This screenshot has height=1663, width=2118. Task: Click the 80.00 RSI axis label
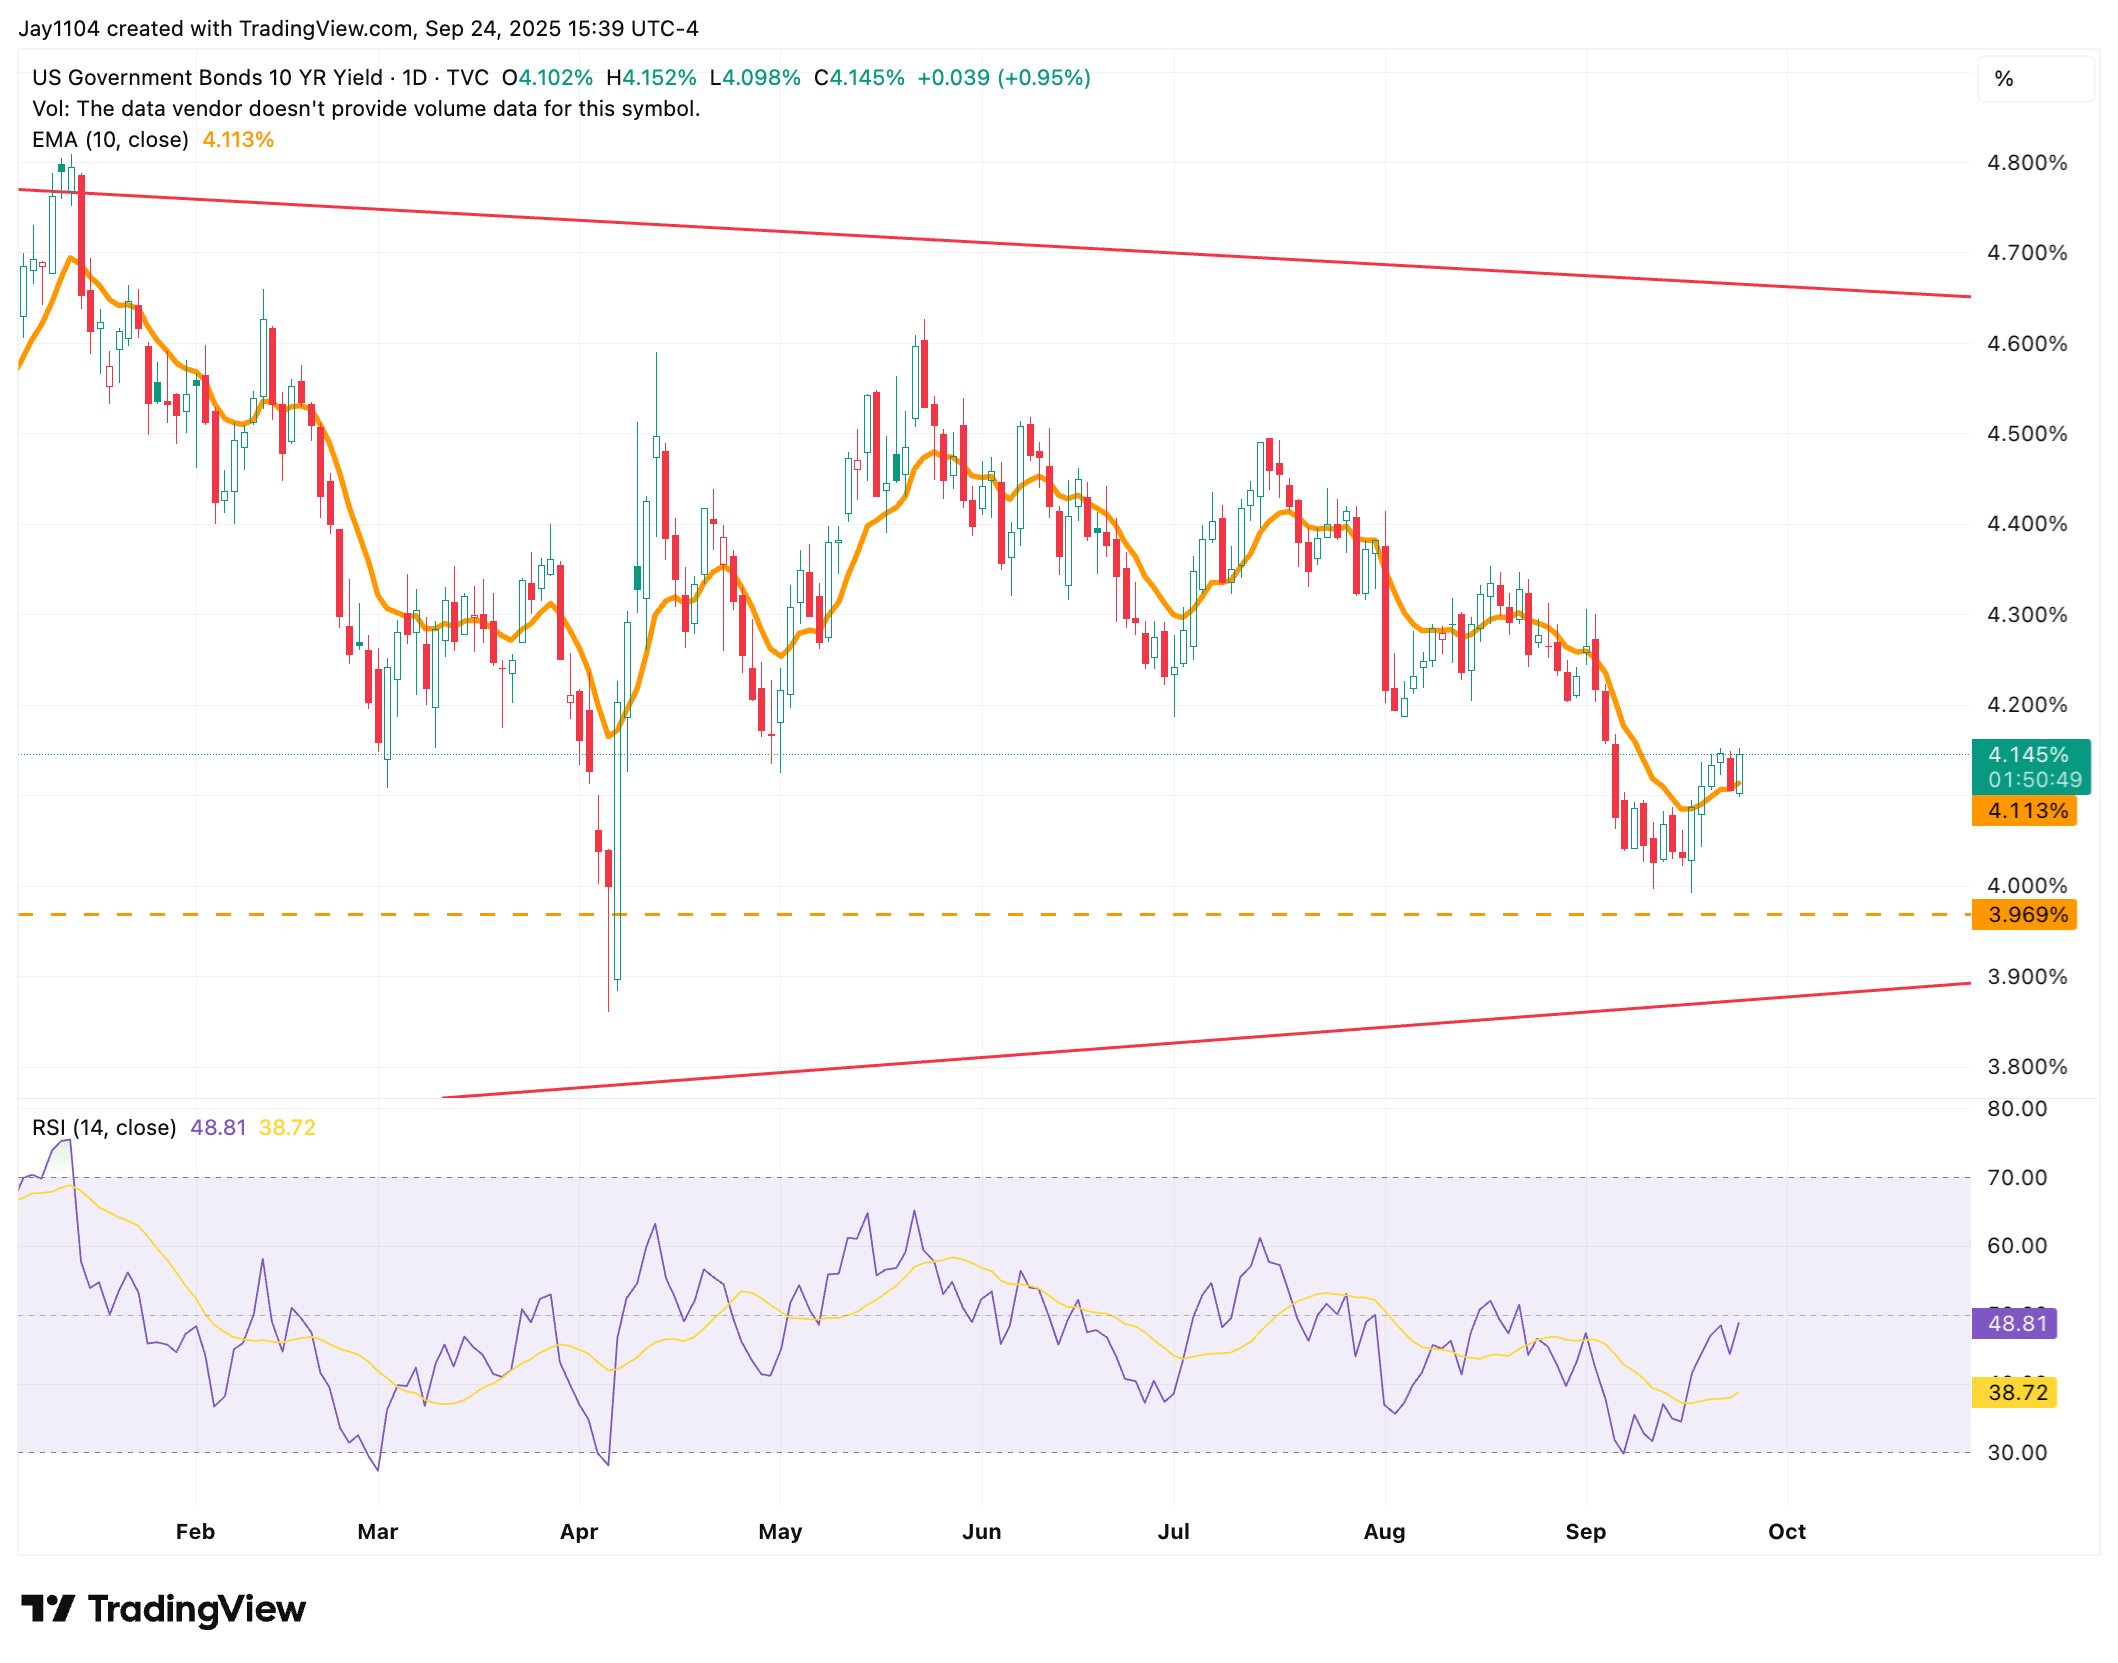coord(2017,1109)
